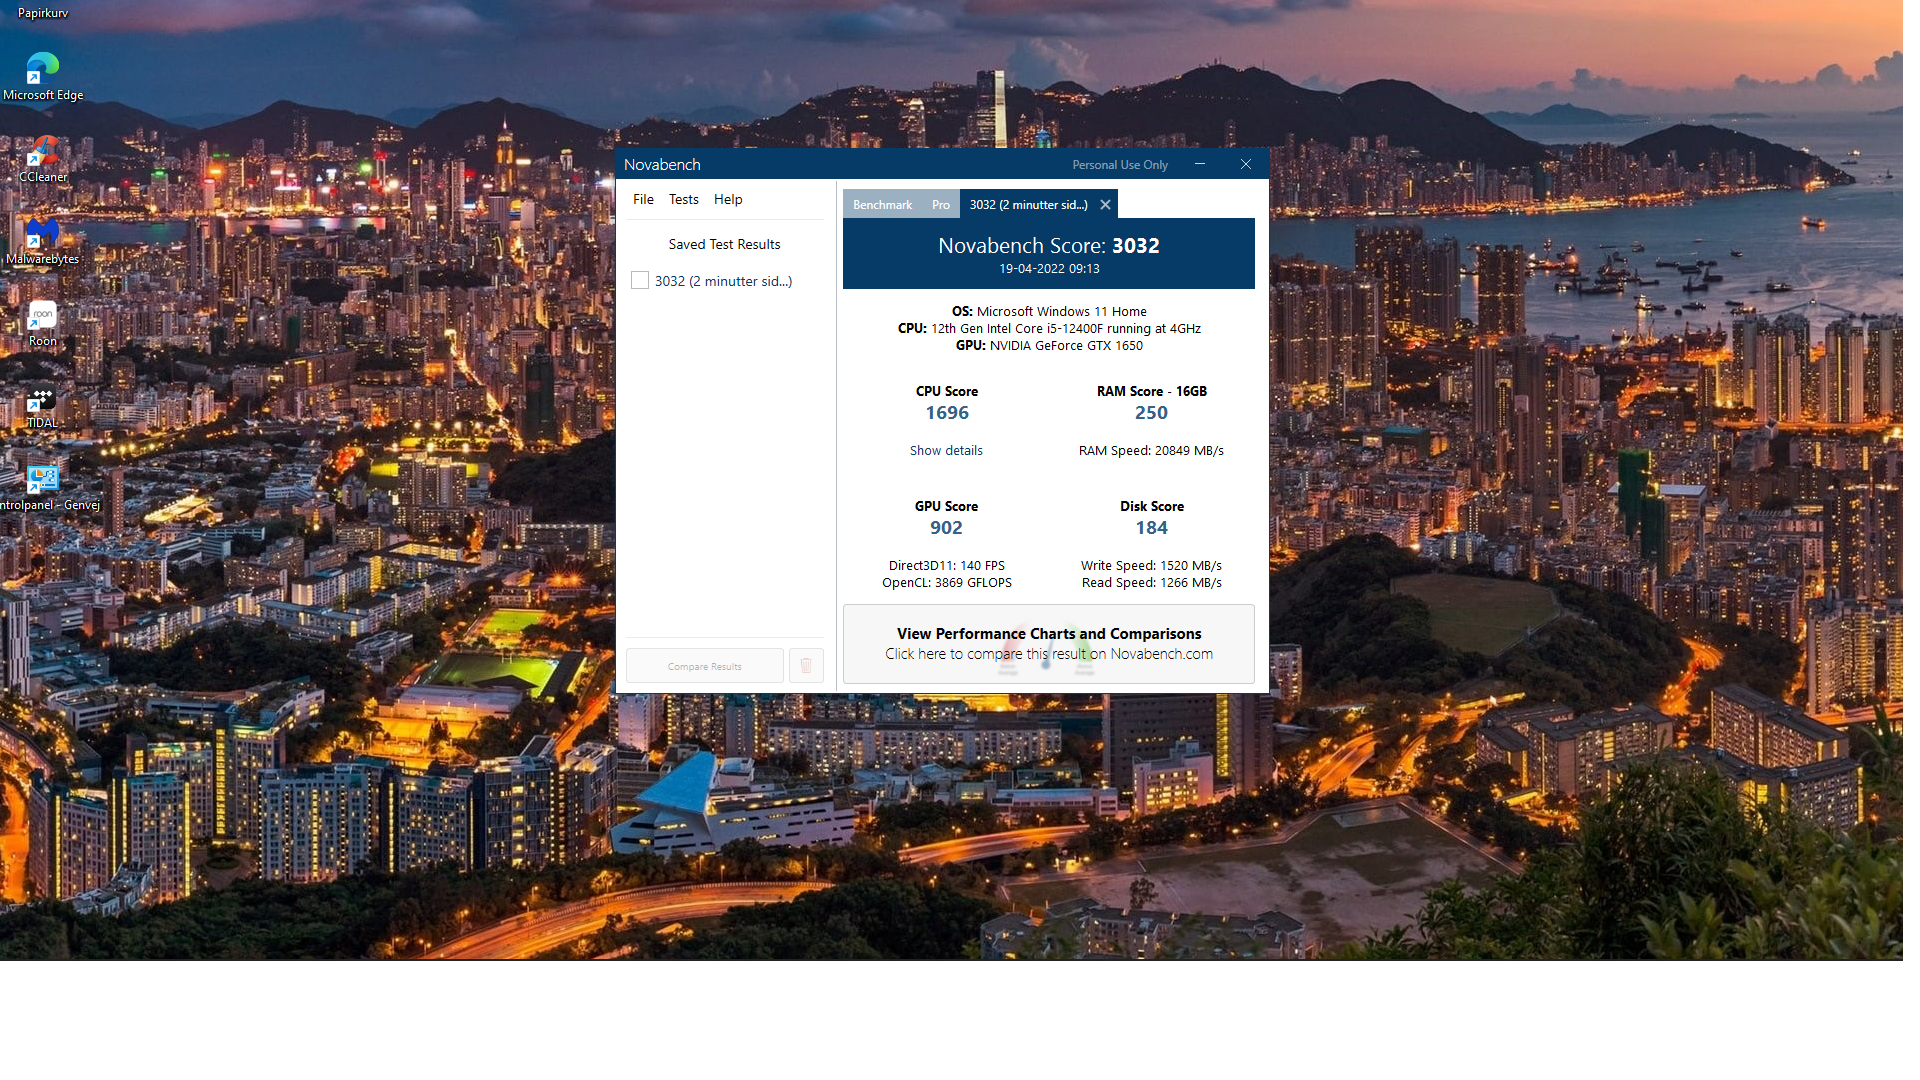
Task: Open Microsoft Edge desktop shortcut
Action: [x=42, y=69]
